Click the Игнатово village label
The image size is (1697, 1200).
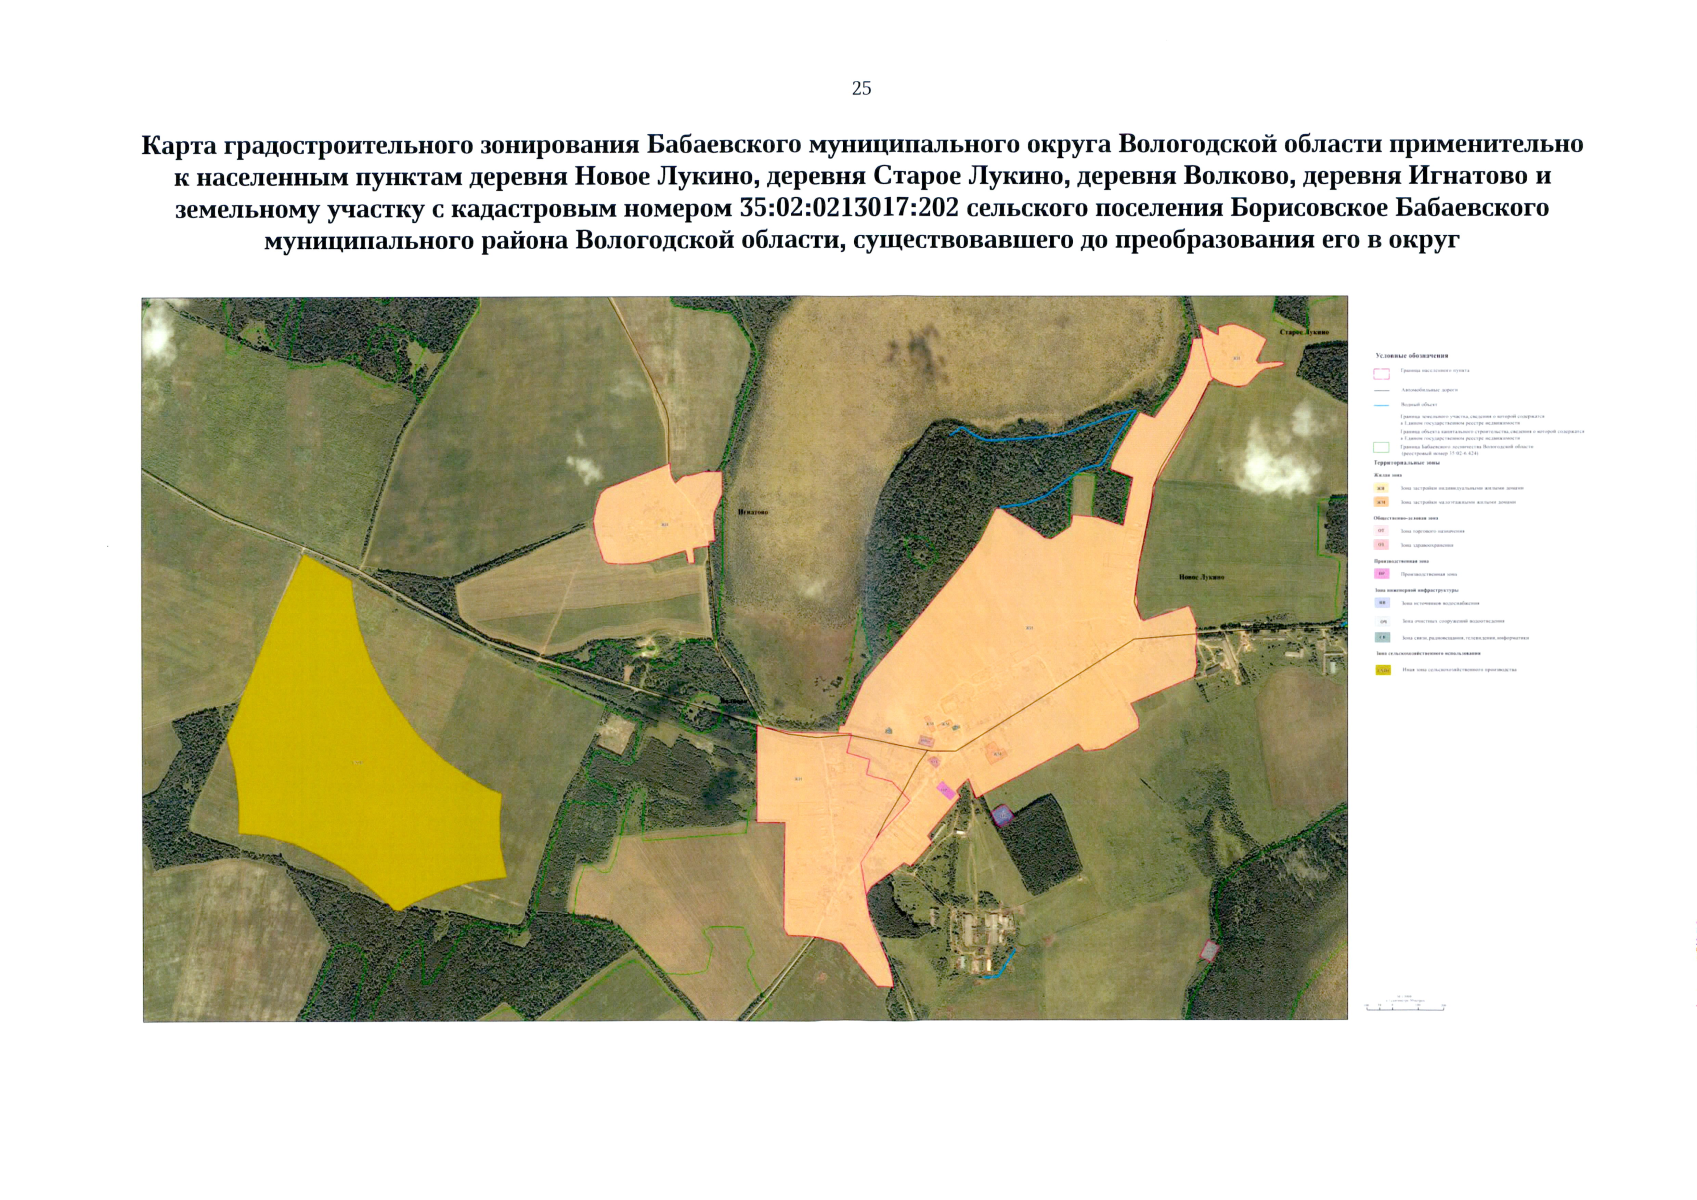(753, 512)
